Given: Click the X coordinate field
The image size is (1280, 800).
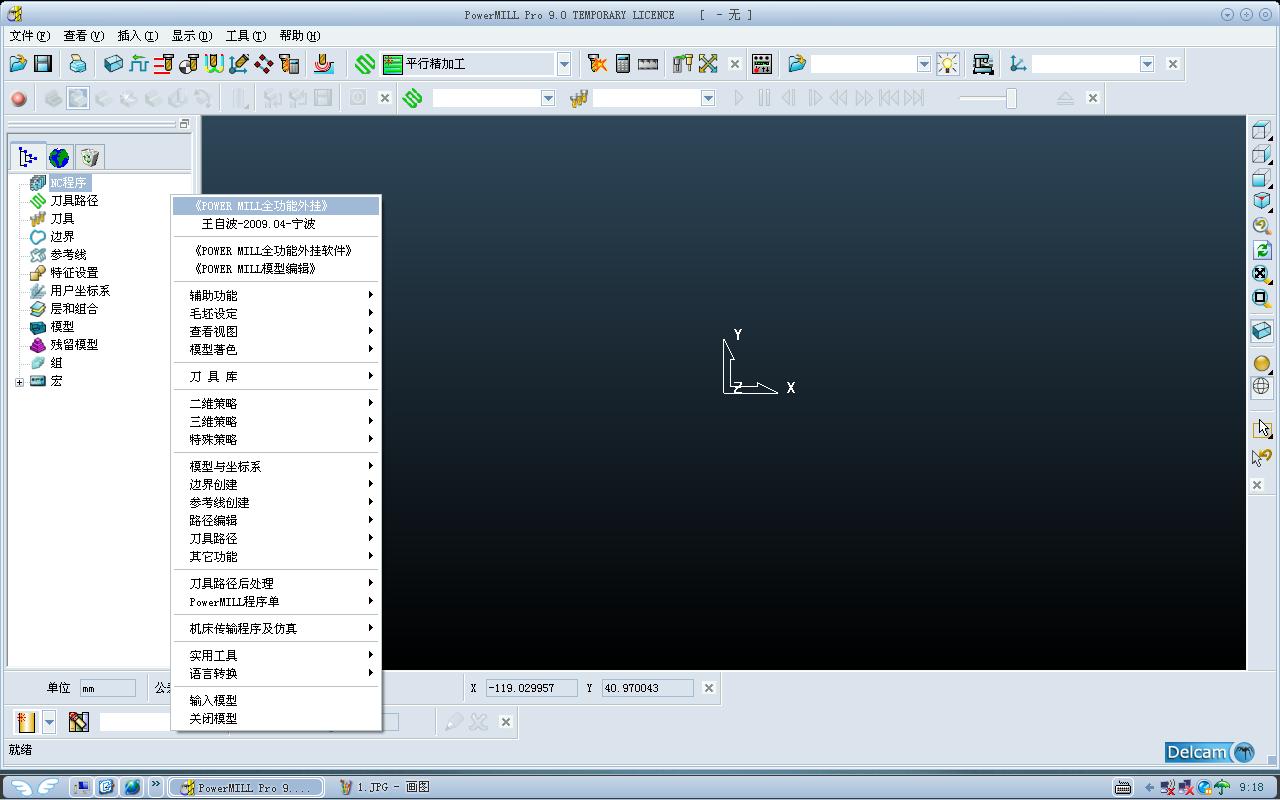Looking at the screenshot, I should 531,688.
